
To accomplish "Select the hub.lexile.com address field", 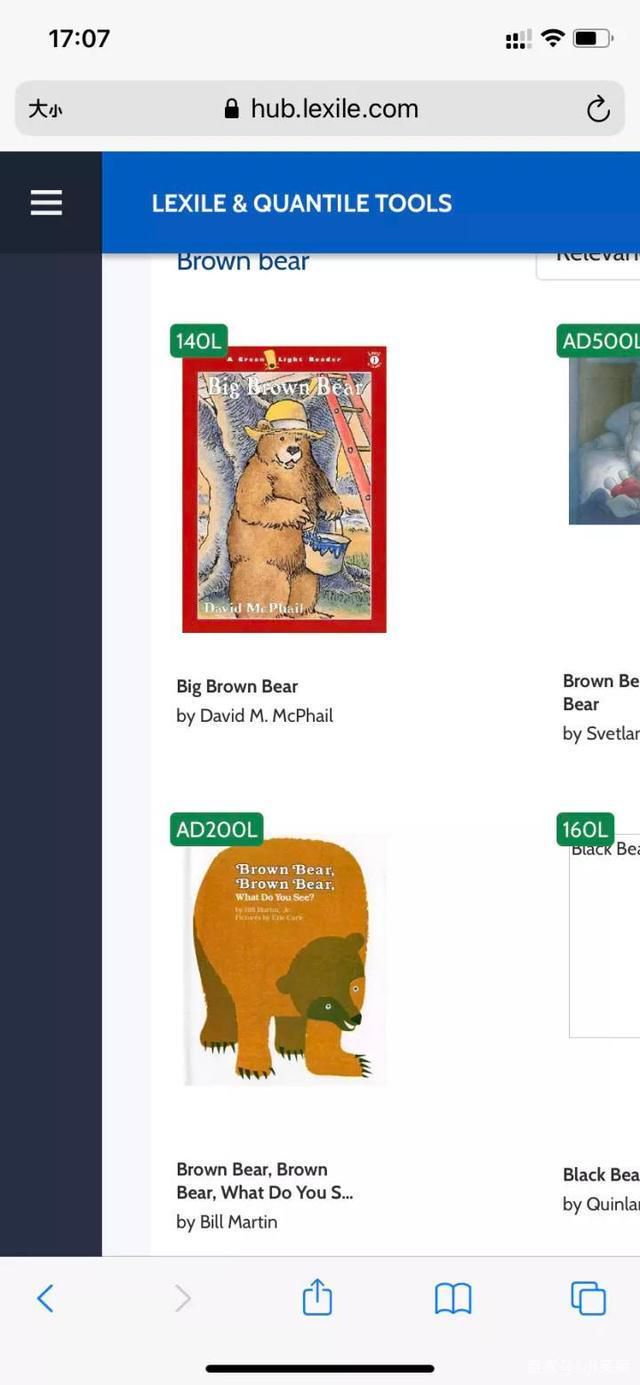I will [x=320, y=109].
